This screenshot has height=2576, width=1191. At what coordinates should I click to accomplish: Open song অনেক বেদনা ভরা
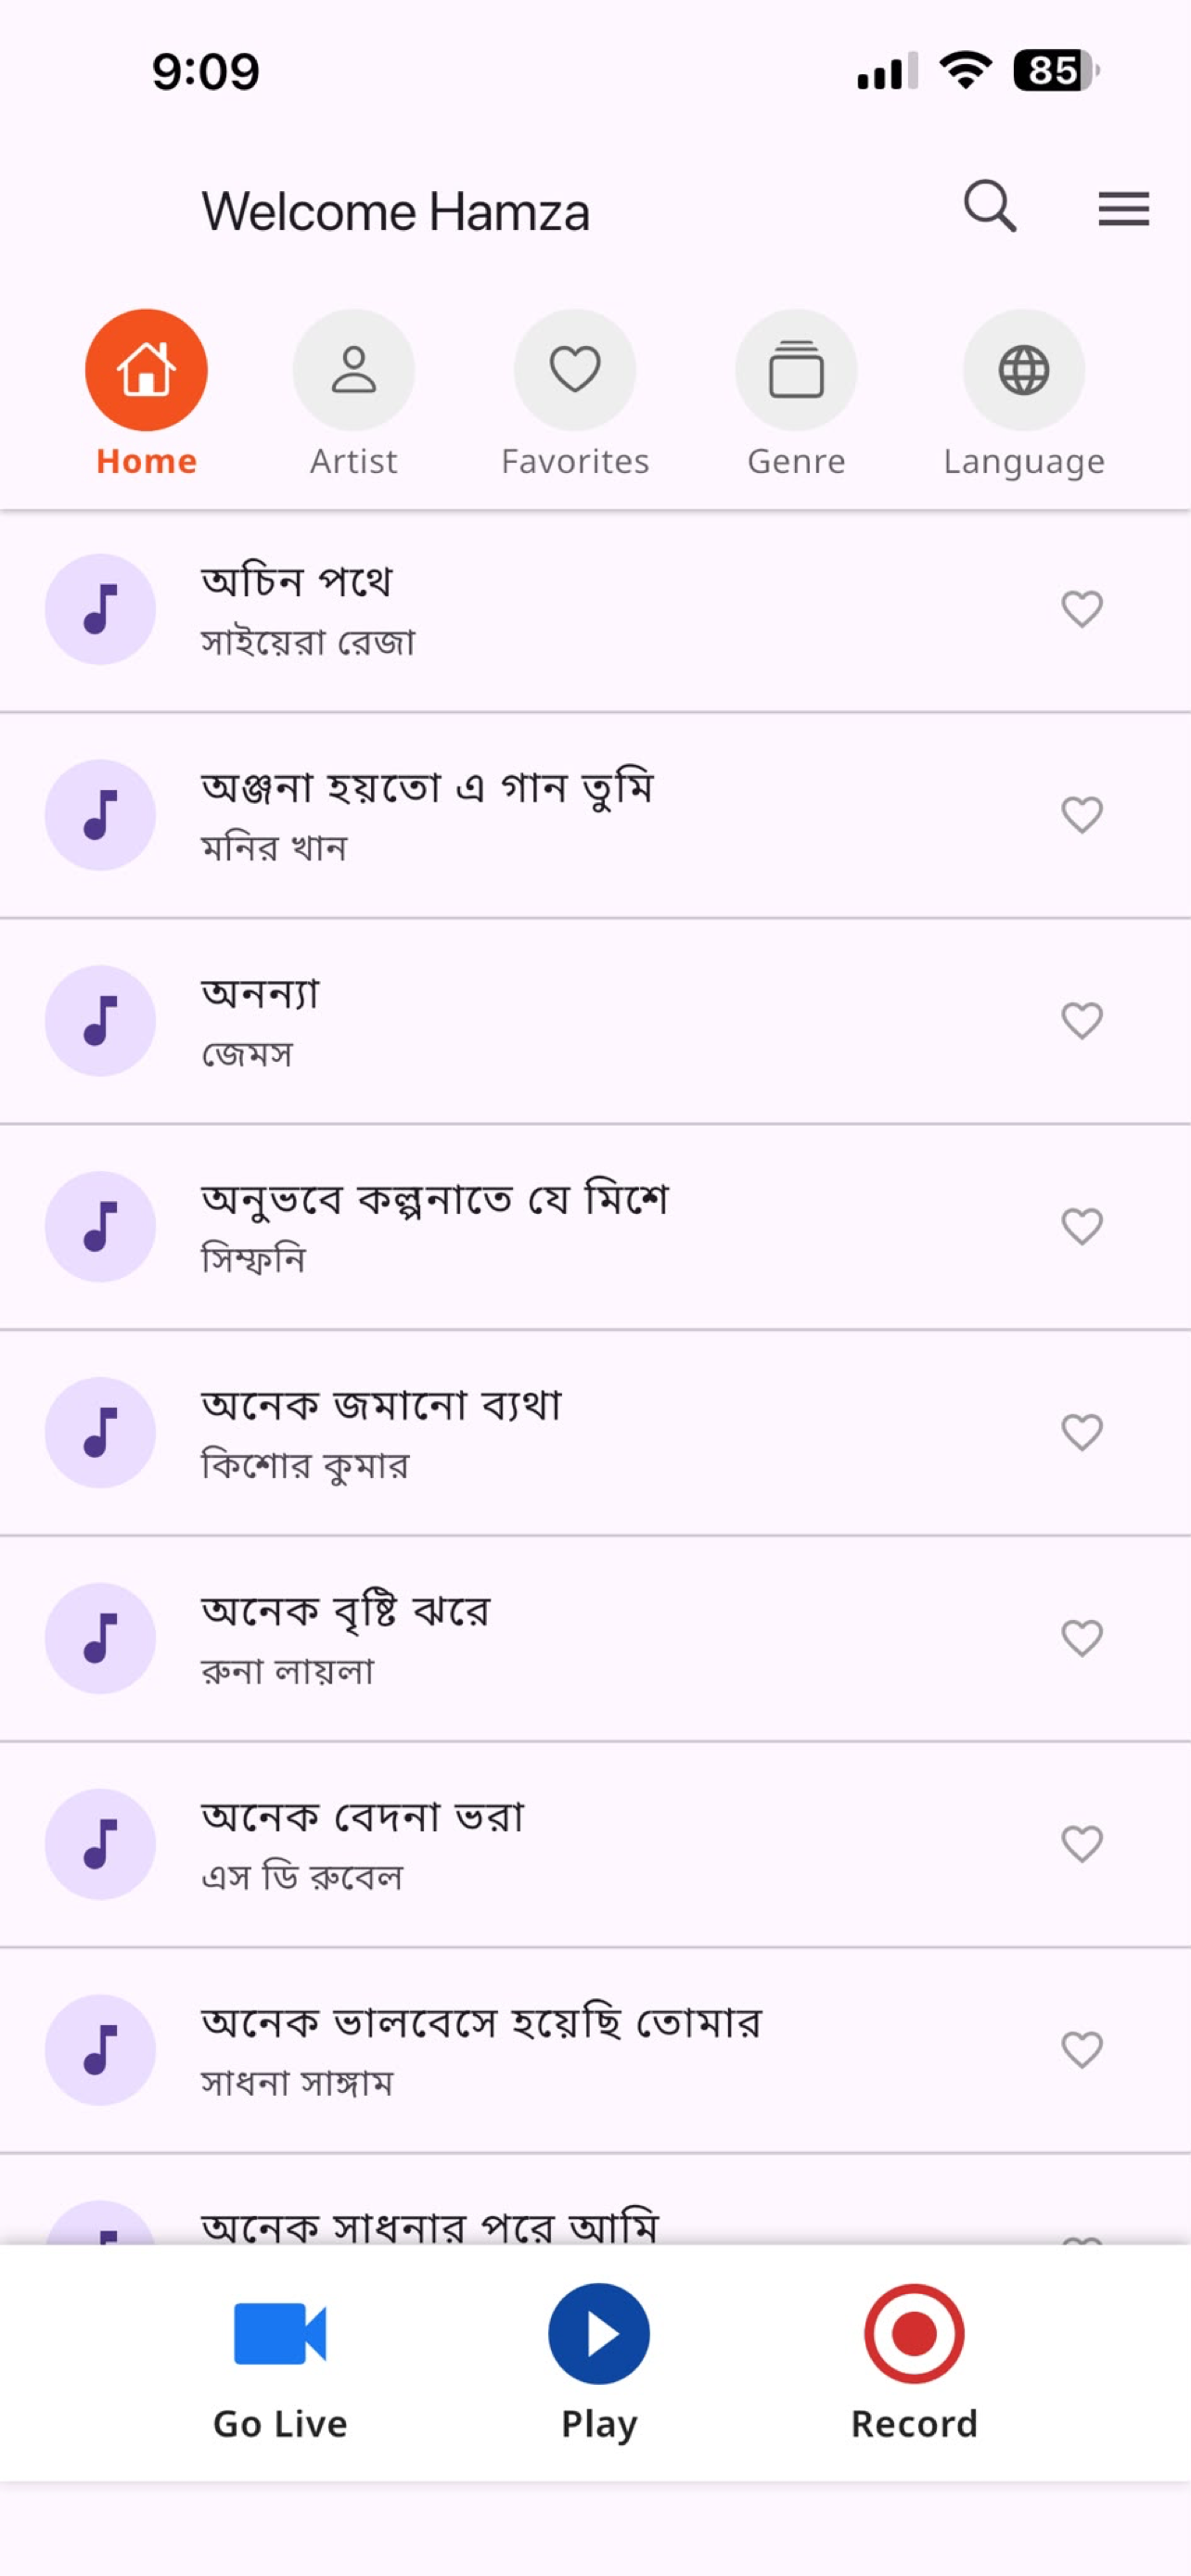coord(595,1844)
